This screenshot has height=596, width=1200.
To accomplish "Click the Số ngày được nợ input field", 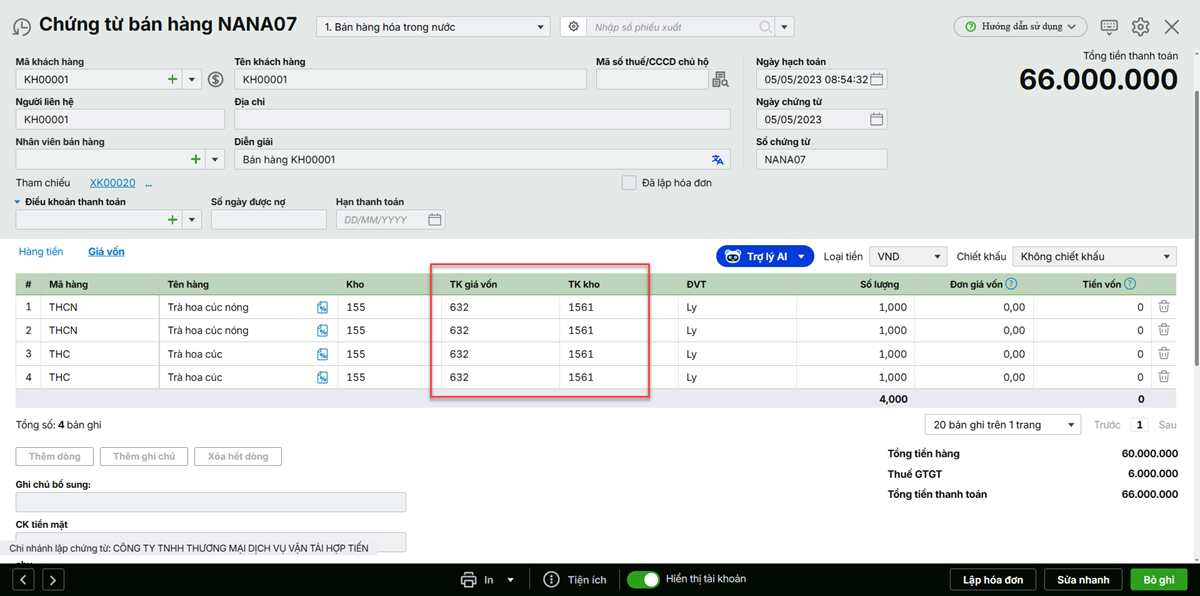I will pyautogui.click(x=268, y=220).
